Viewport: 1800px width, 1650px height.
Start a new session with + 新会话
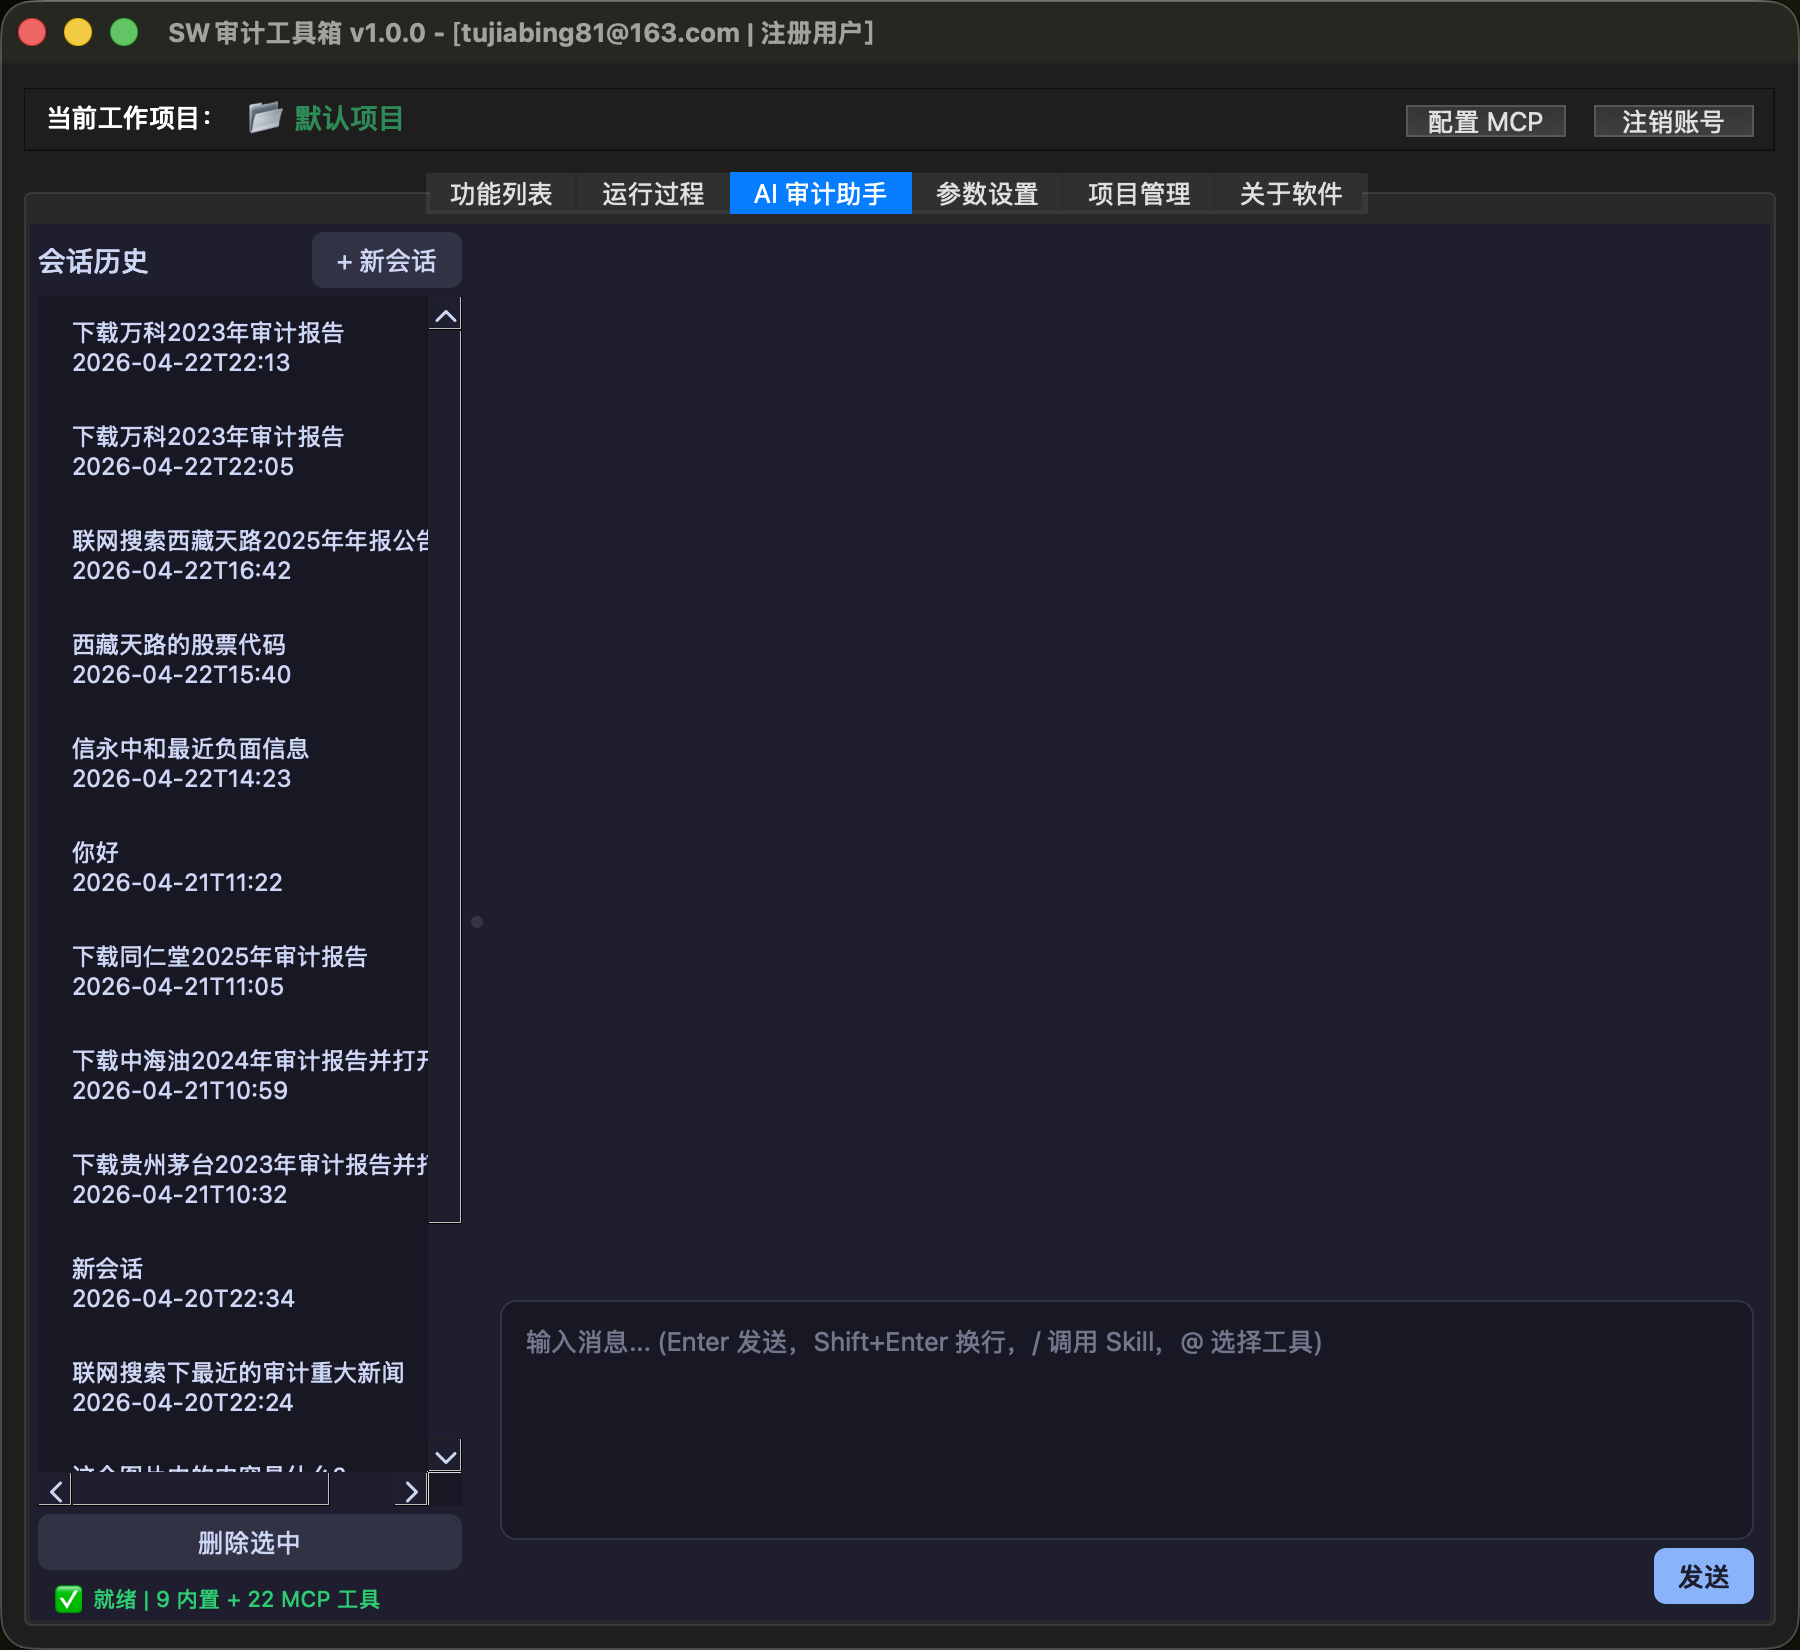pos(386,260)
